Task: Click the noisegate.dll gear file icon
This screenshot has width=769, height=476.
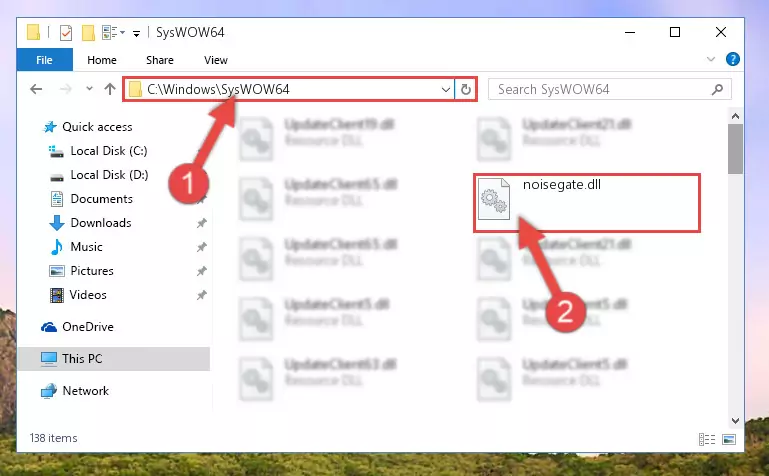Action: pyautogui.click(x=494, y=199)
